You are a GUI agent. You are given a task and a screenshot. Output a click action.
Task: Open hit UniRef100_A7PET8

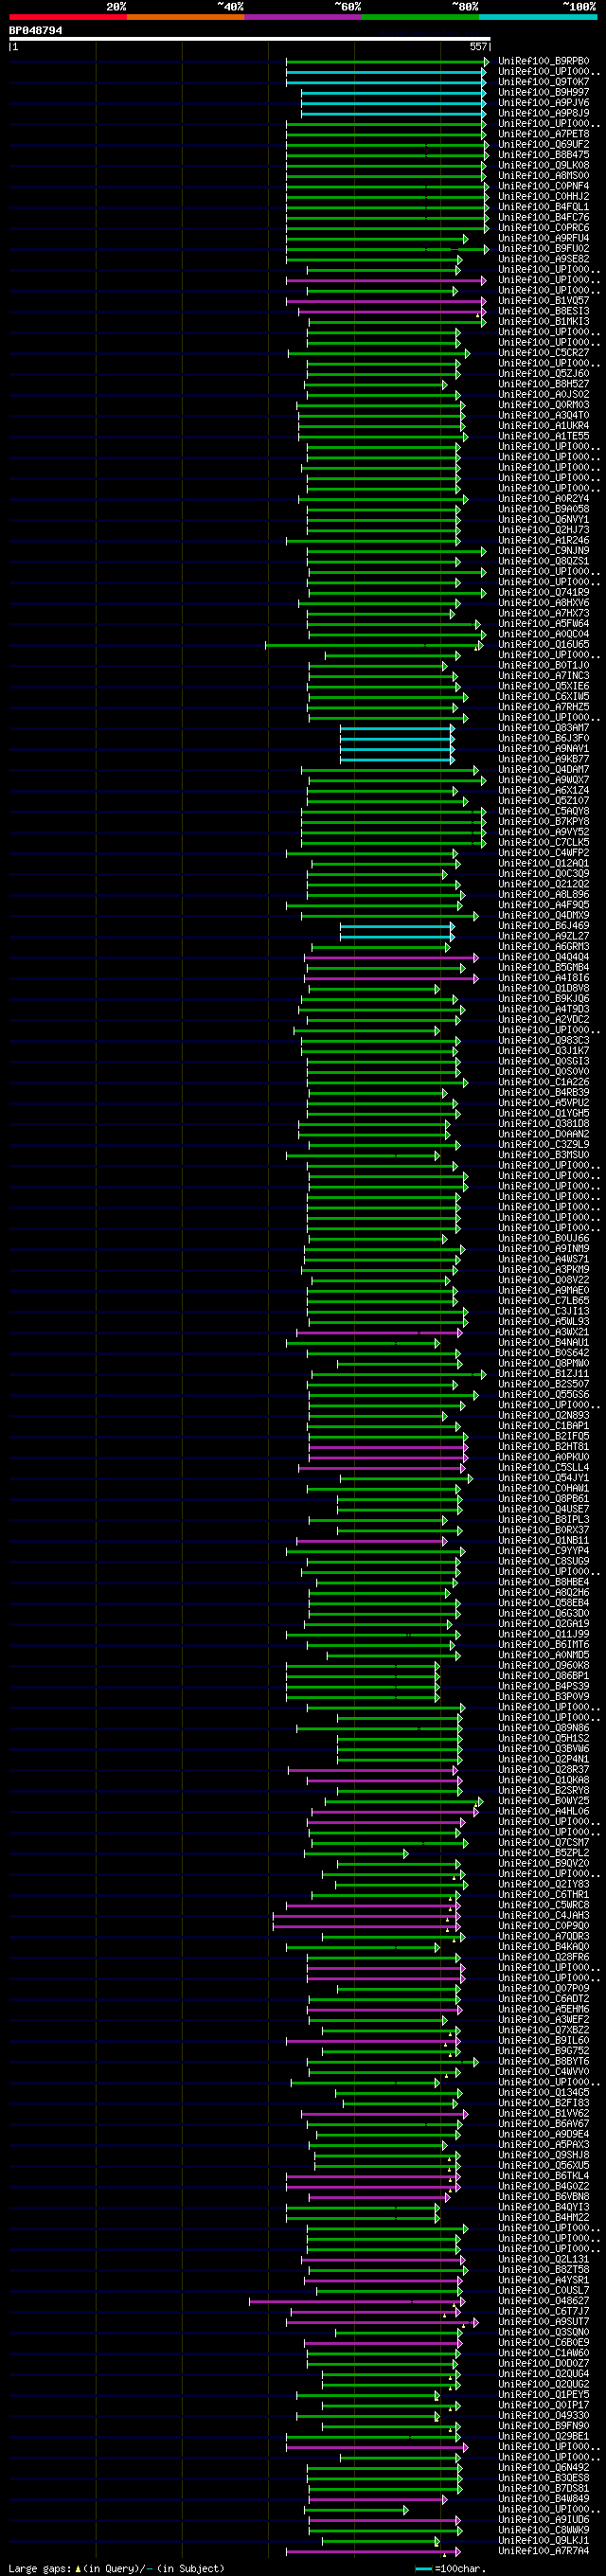[544, 134]
